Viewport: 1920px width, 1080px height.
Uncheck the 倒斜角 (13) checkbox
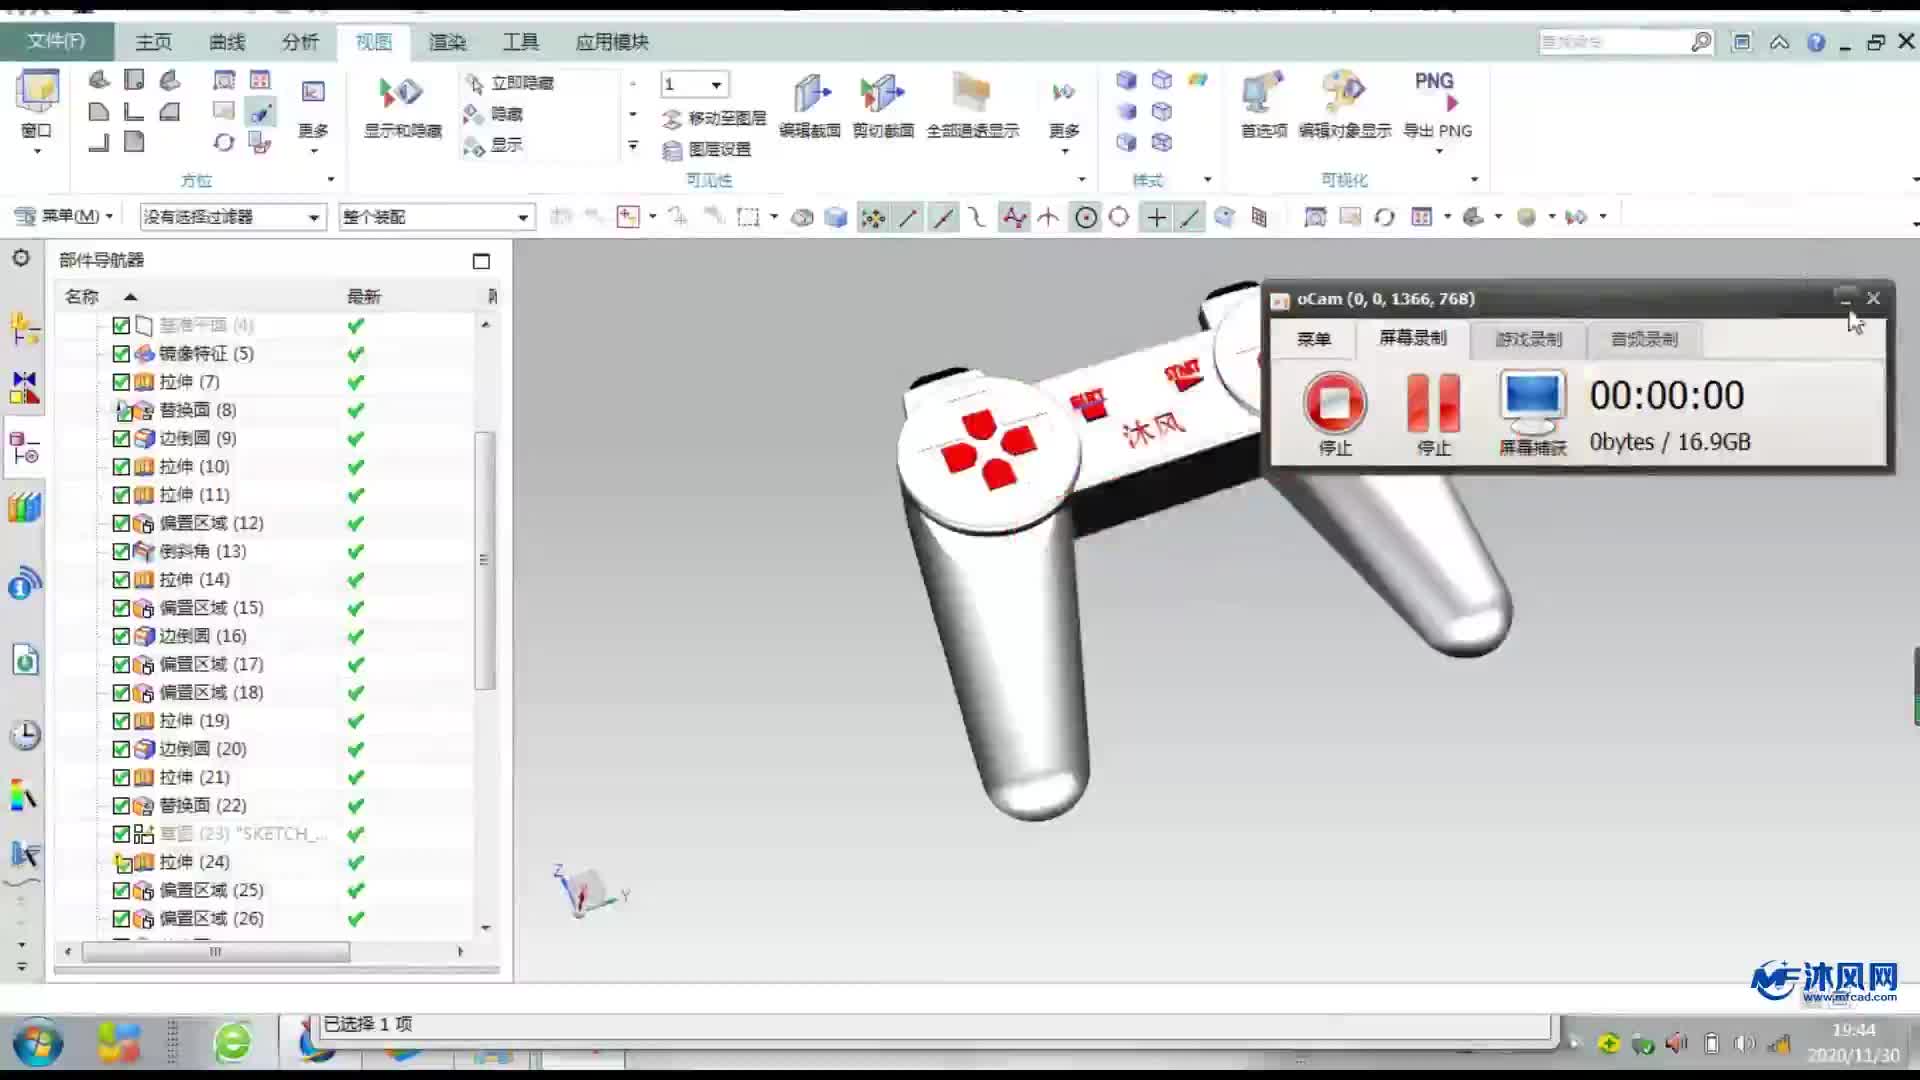click(x=121, y=551)
